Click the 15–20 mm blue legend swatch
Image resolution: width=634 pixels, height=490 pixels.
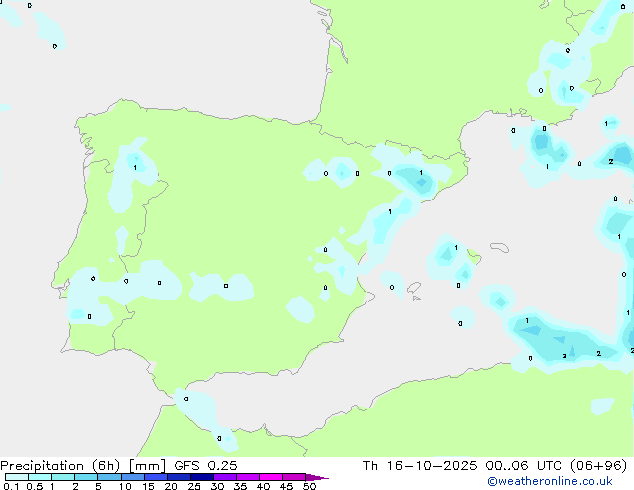click(x=156, y=477)
